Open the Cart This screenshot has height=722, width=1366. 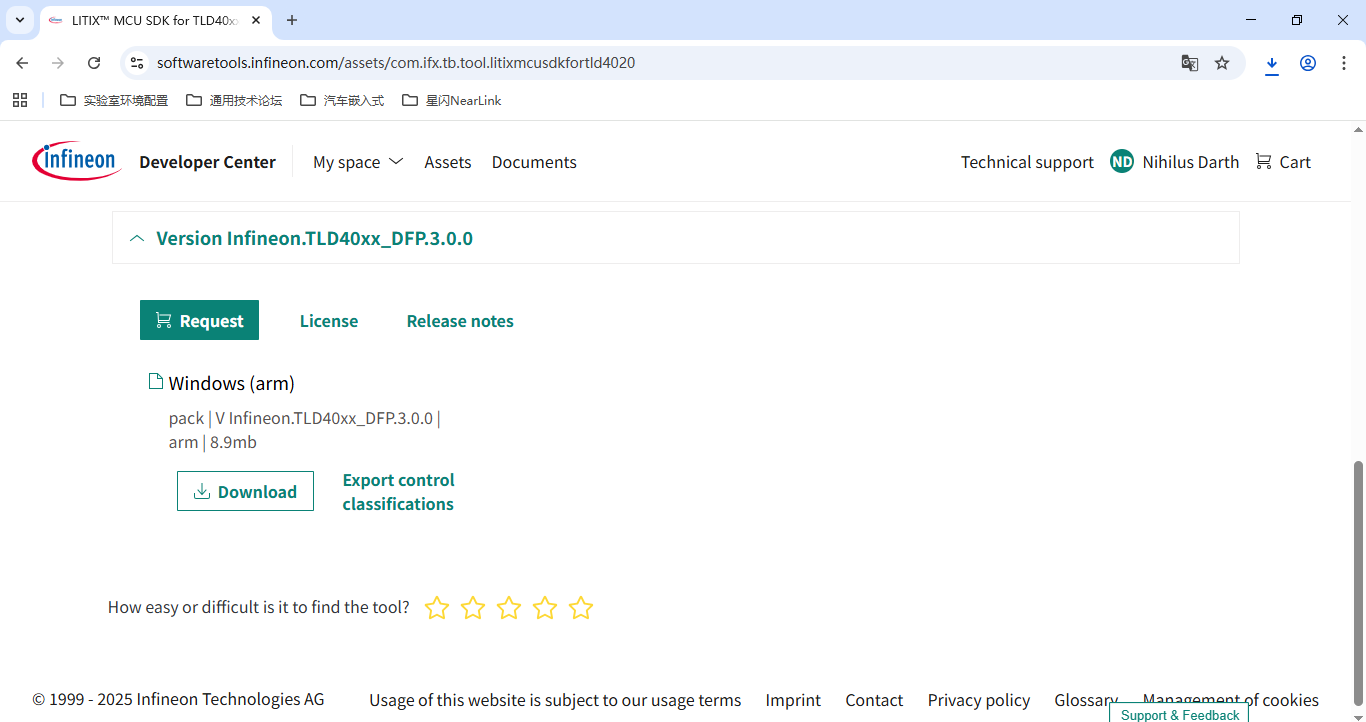click(x=1283, y=162)
